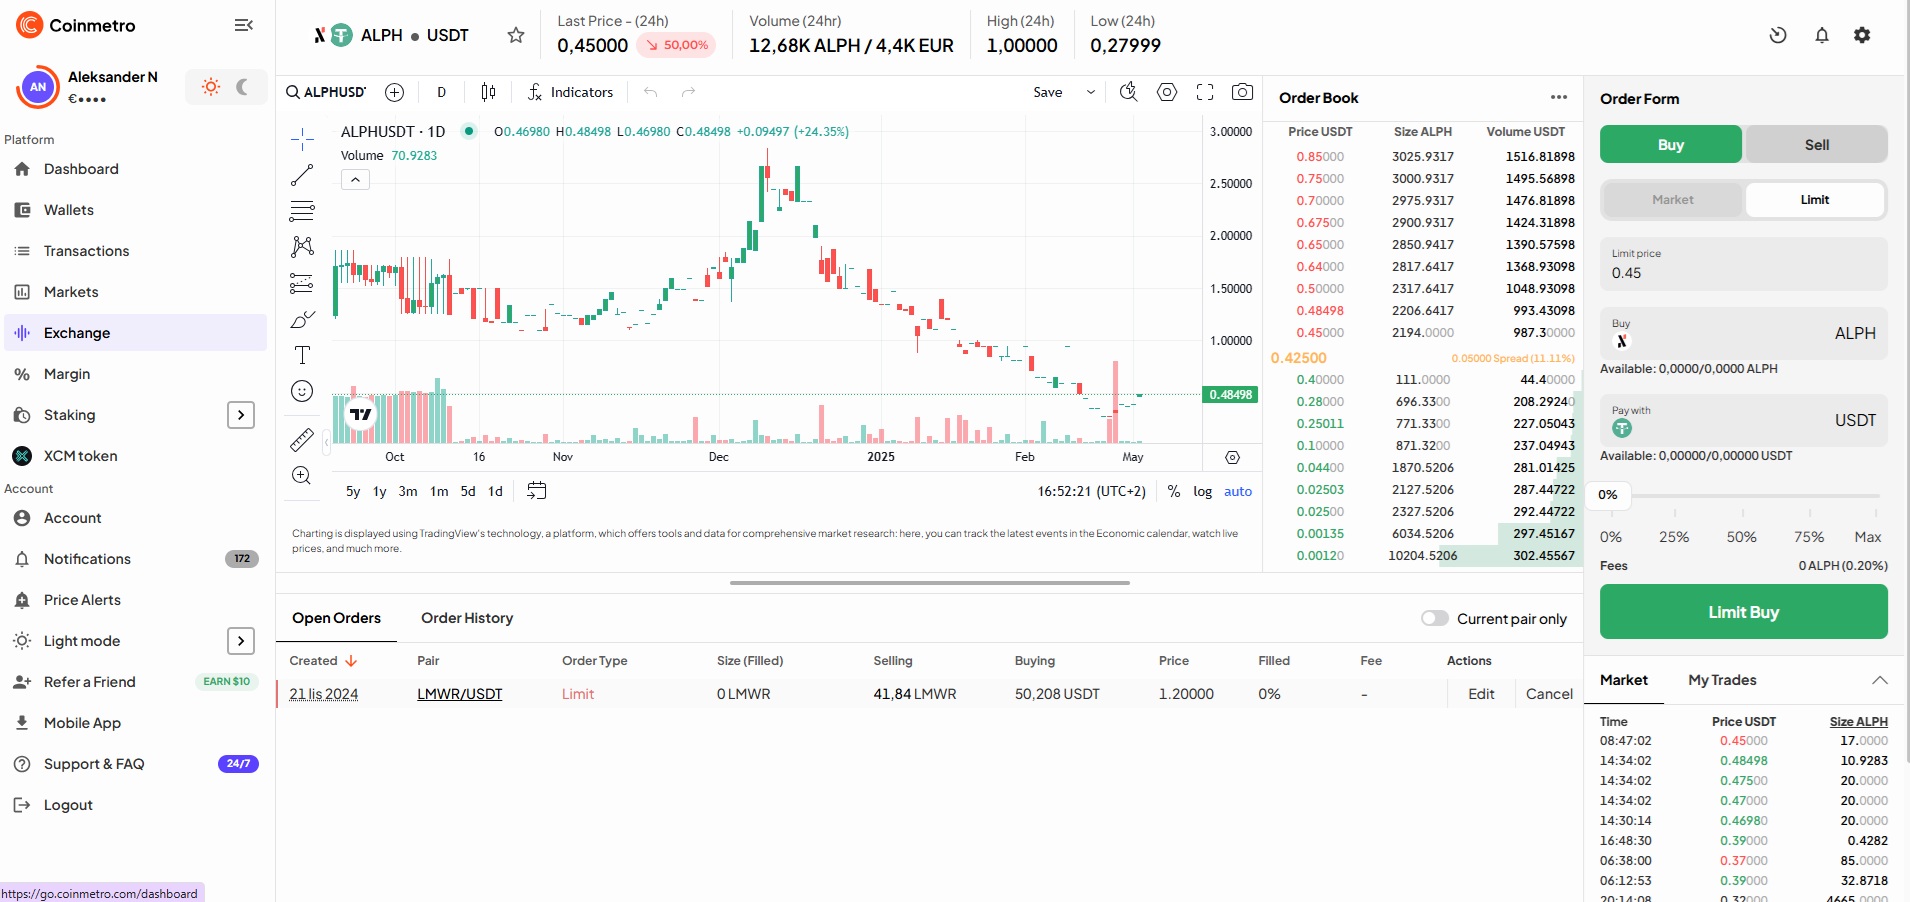
Task: Switch to the Order History tab
Action: (467, 618)
